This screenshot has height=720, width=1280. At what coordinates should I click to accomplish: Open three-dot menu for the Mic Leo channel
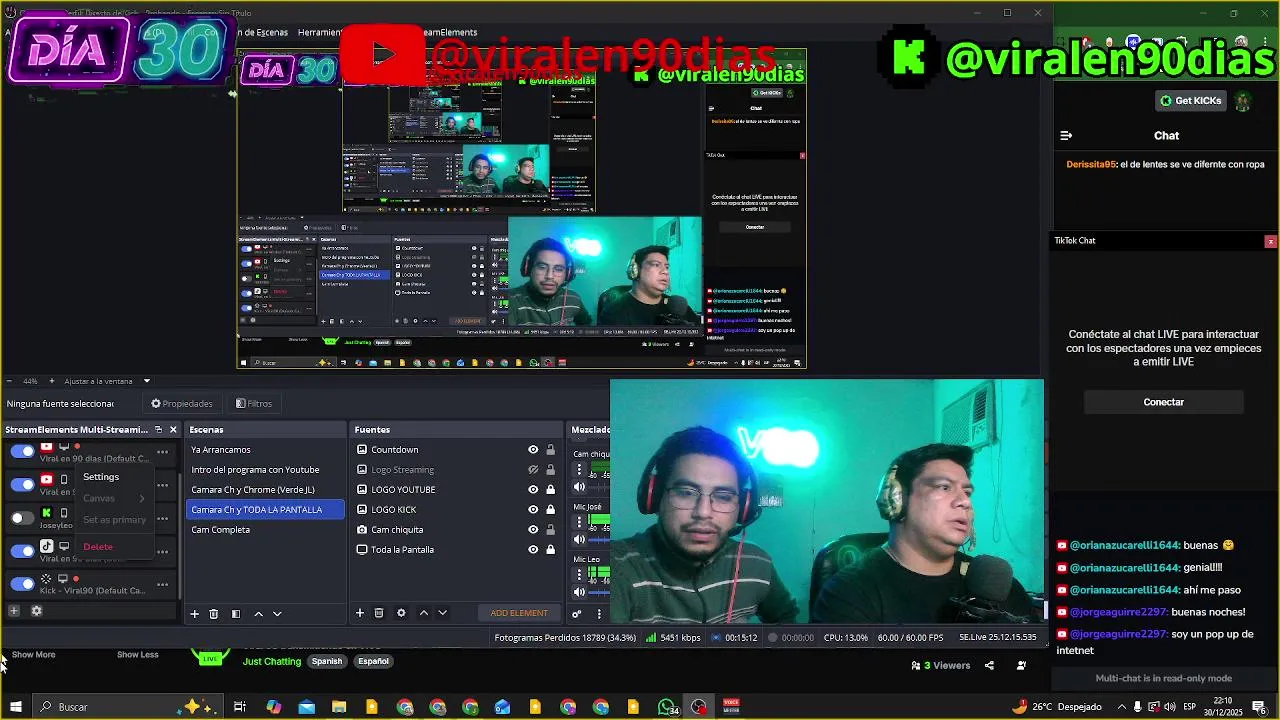[x=579, y=574]
